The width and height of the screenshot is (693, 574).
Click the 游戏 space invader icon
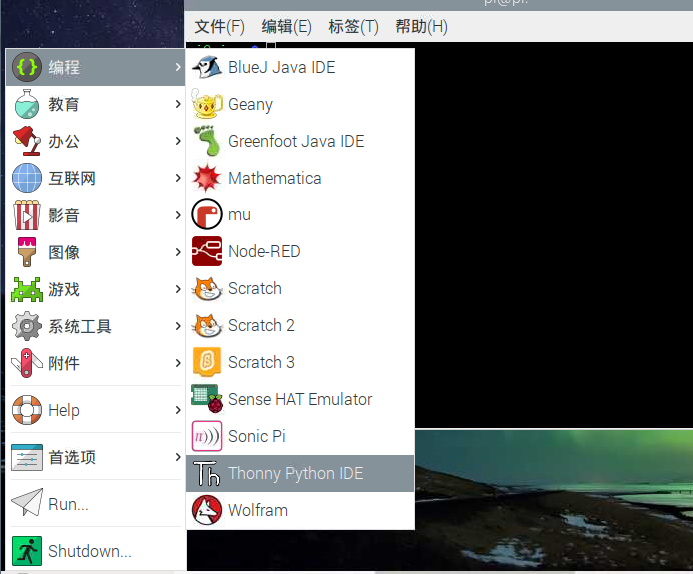coord(27,289)
